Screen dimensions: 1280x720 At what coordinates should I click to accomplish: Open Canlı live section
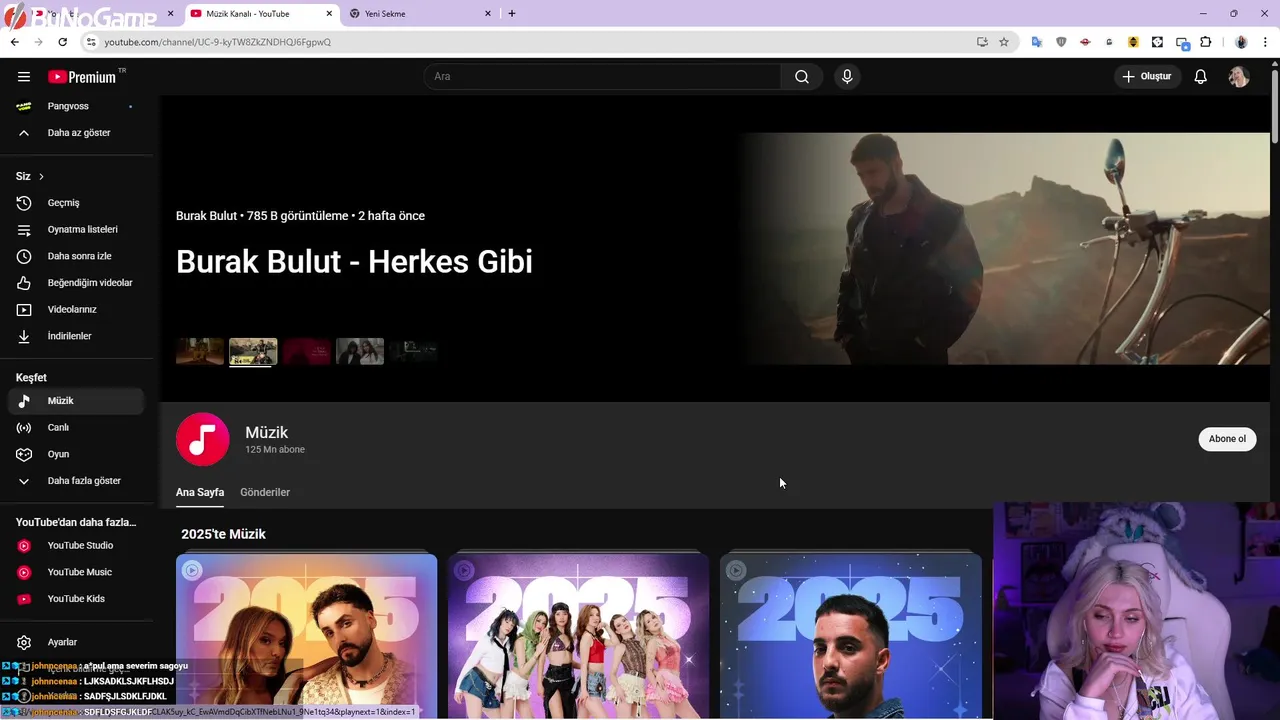pyautogui.click(x=76, y=428)
